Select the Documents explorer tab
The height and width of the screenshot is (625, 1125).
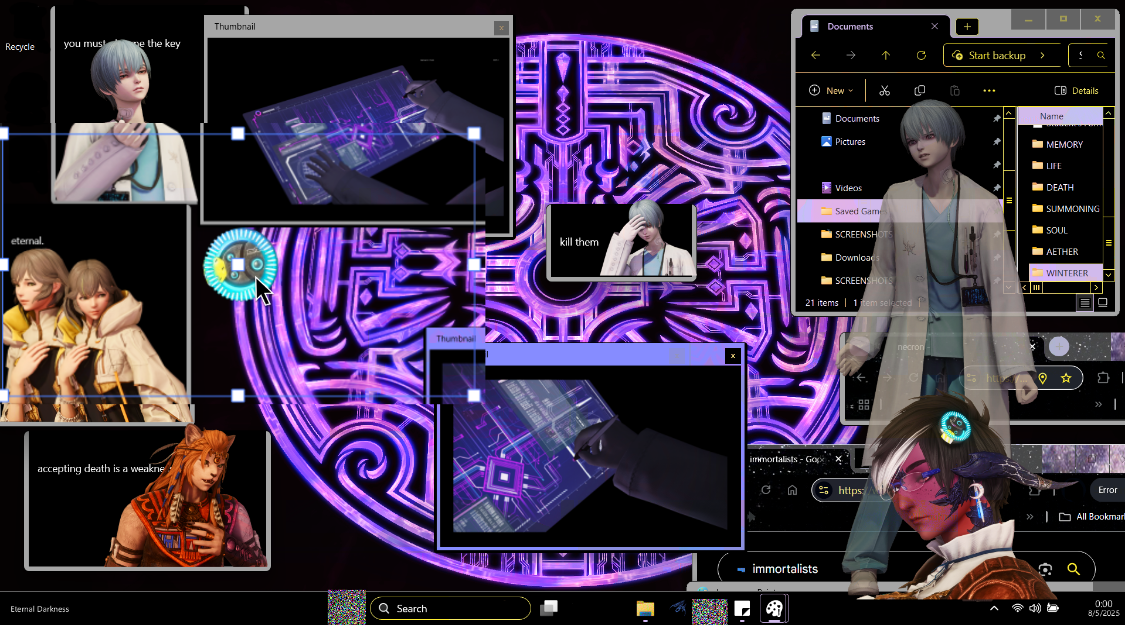coord(875,27)
